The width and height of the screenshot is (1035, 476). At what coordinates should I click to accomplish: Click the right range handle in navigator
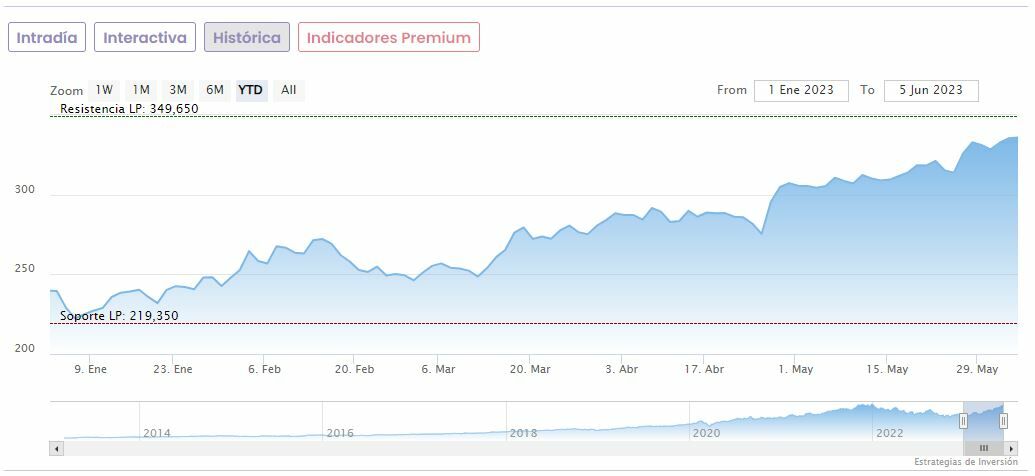tap(1003, 421)
